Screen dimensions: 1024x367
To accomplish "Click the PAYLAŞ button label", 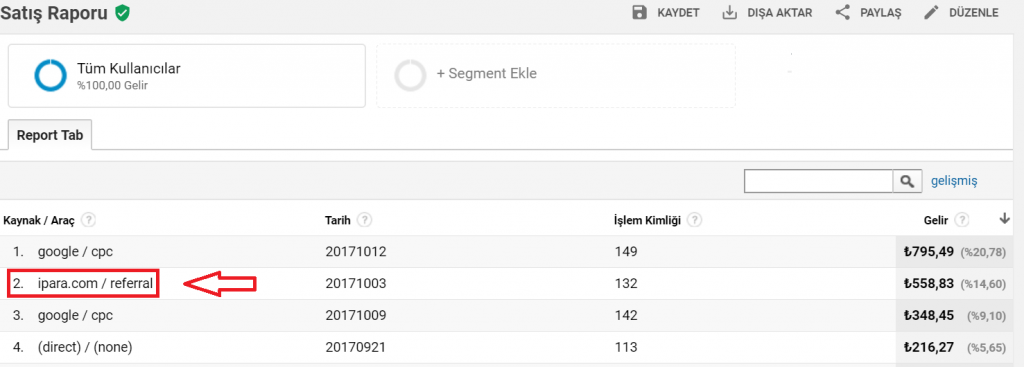I will 880,13.
